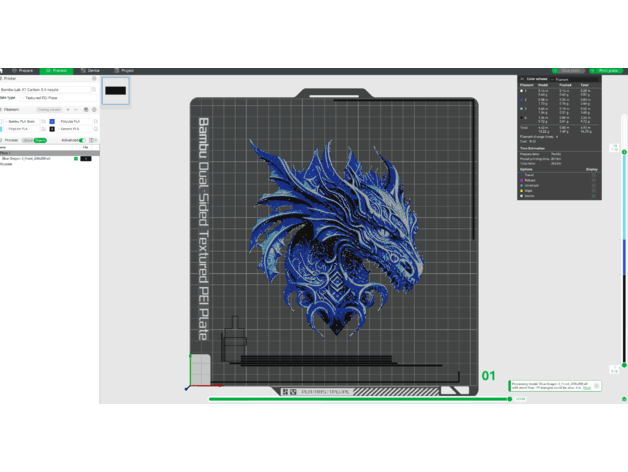Open the filament 2 PolyLite PLA dropdown

[74, 121]
